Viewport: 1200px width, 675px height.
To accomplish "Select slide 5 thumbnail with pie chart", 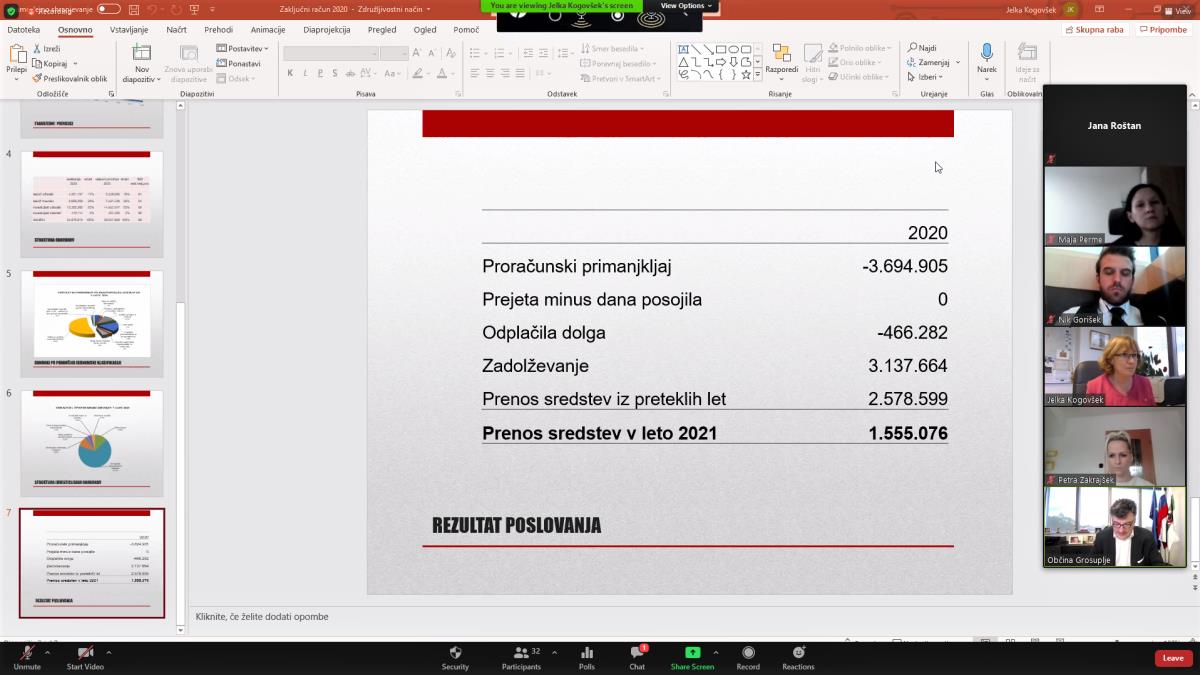I will coord(92,322).
